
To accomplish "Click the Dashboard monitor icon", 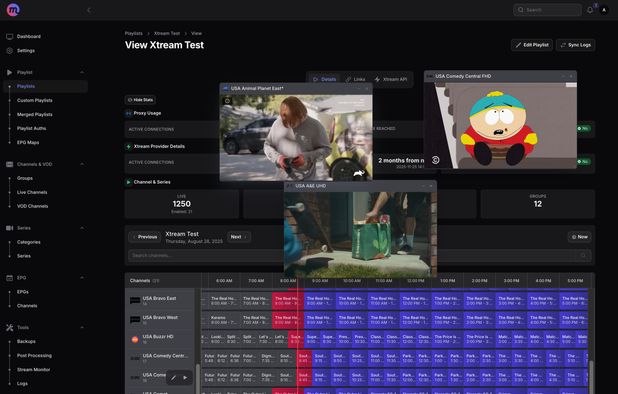I will pos(9,36).
